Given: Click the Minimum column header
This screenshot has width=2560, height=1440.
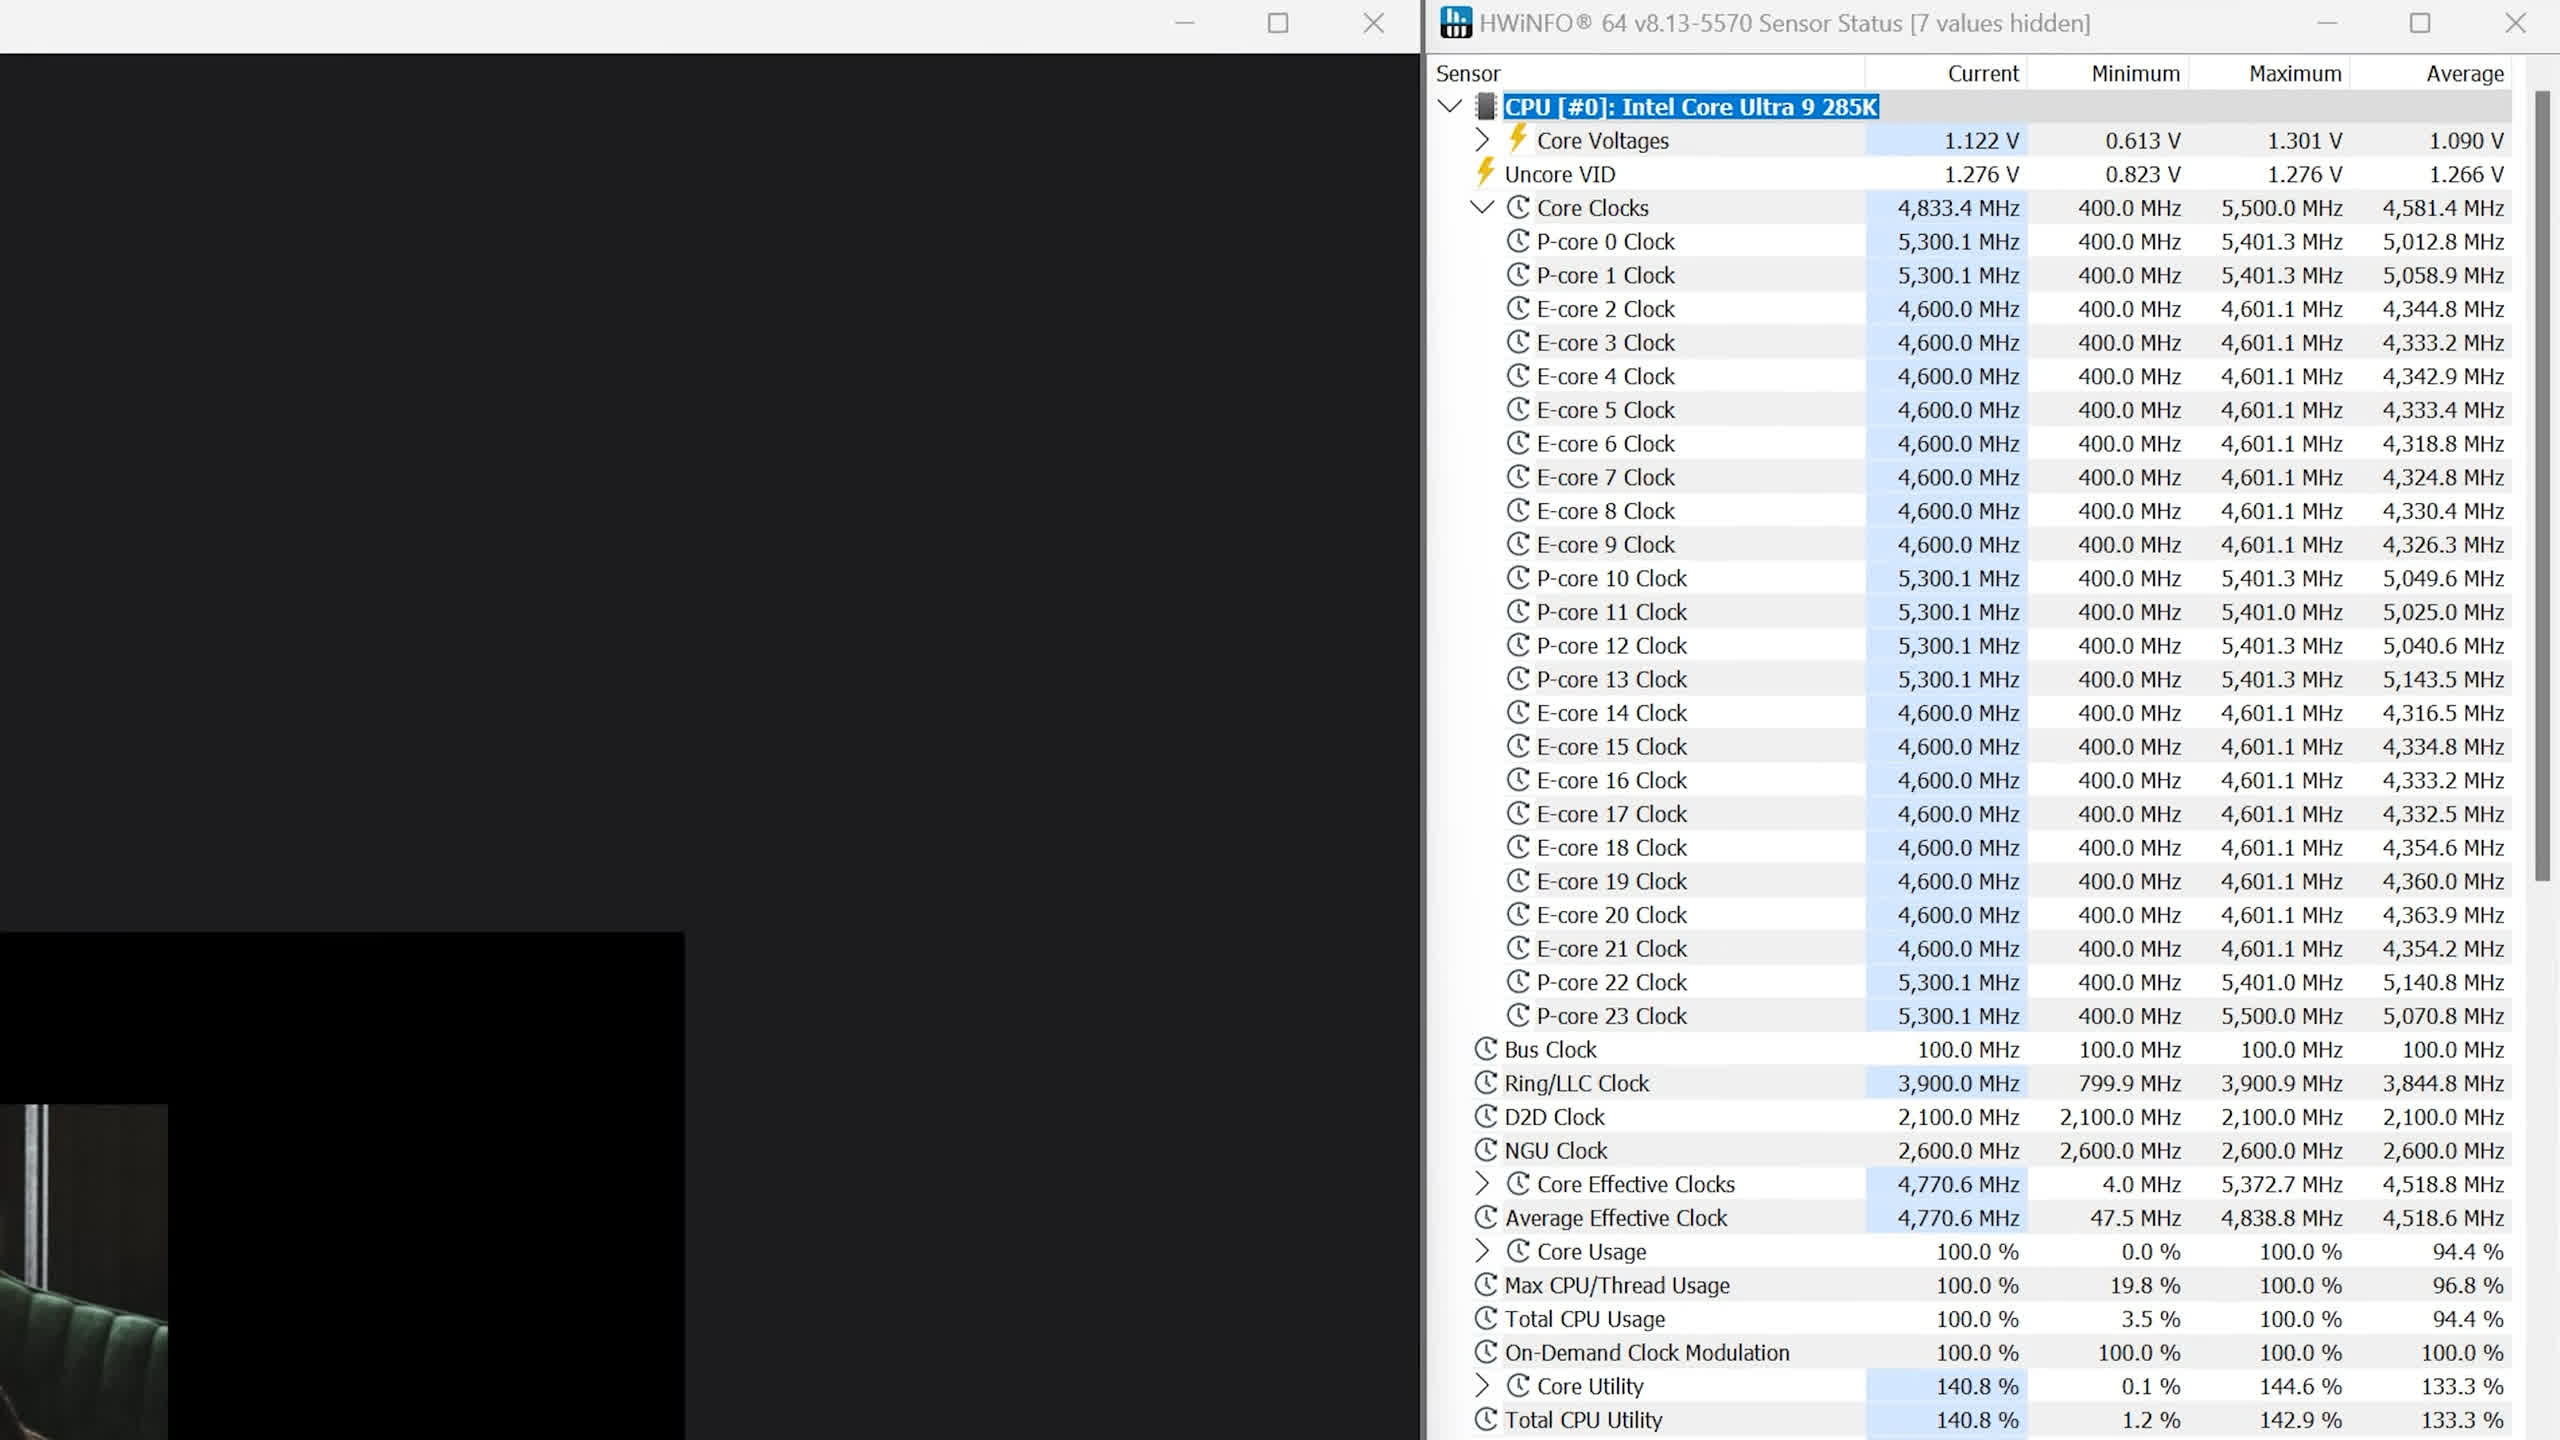Looking at the screenshot, I should pos(2108,73).
